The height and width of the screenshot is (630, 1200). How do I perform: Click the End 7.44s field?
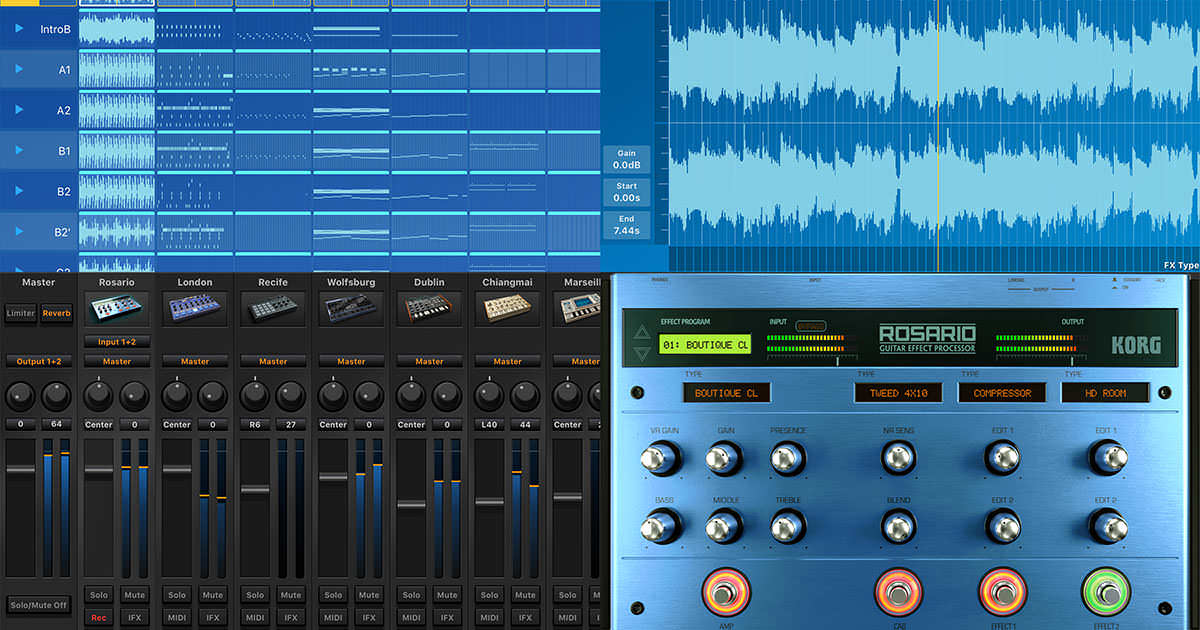pyautogui.click(x=626, y=225)
